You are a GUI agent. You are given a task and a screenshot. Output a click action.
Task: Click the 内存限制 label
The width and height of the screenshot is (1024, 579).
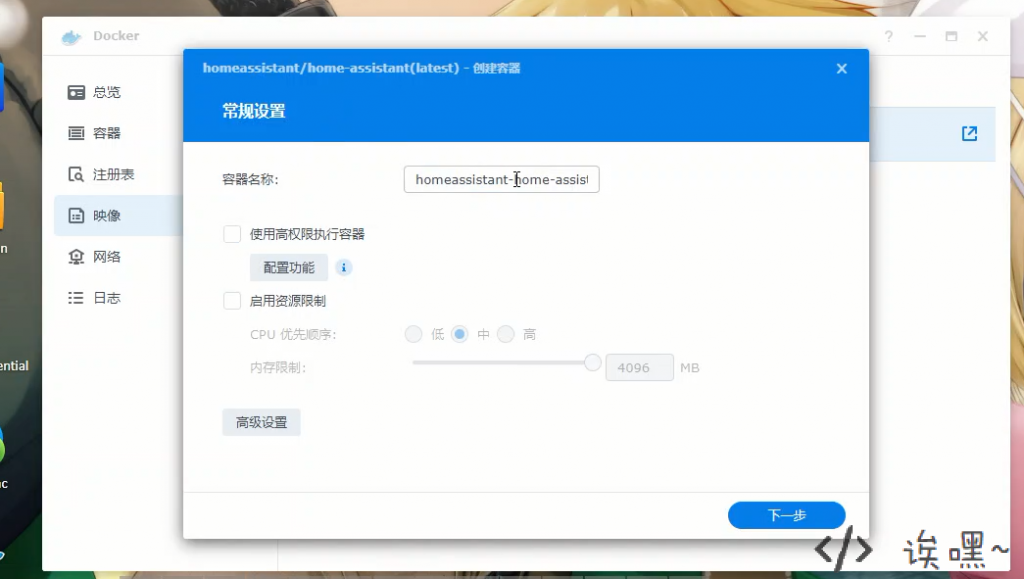click(278, 368)
